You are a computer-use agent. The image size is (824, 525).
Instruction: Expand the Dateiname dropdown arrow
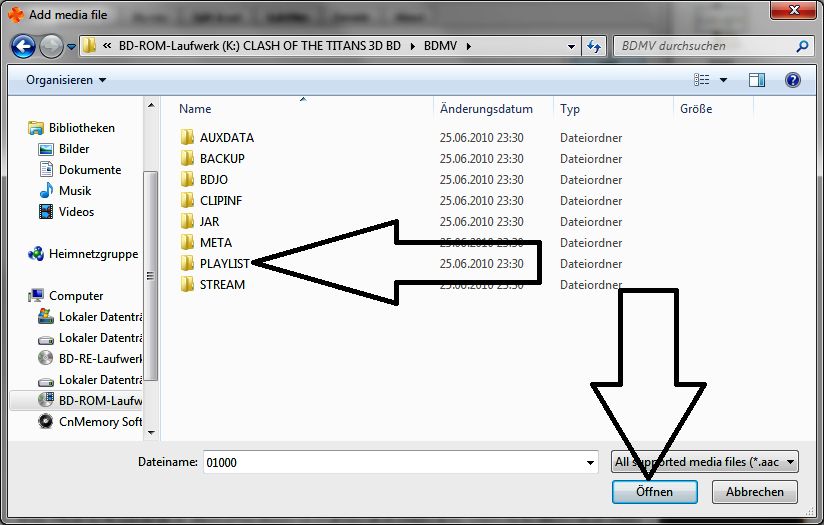pos(590,462)
